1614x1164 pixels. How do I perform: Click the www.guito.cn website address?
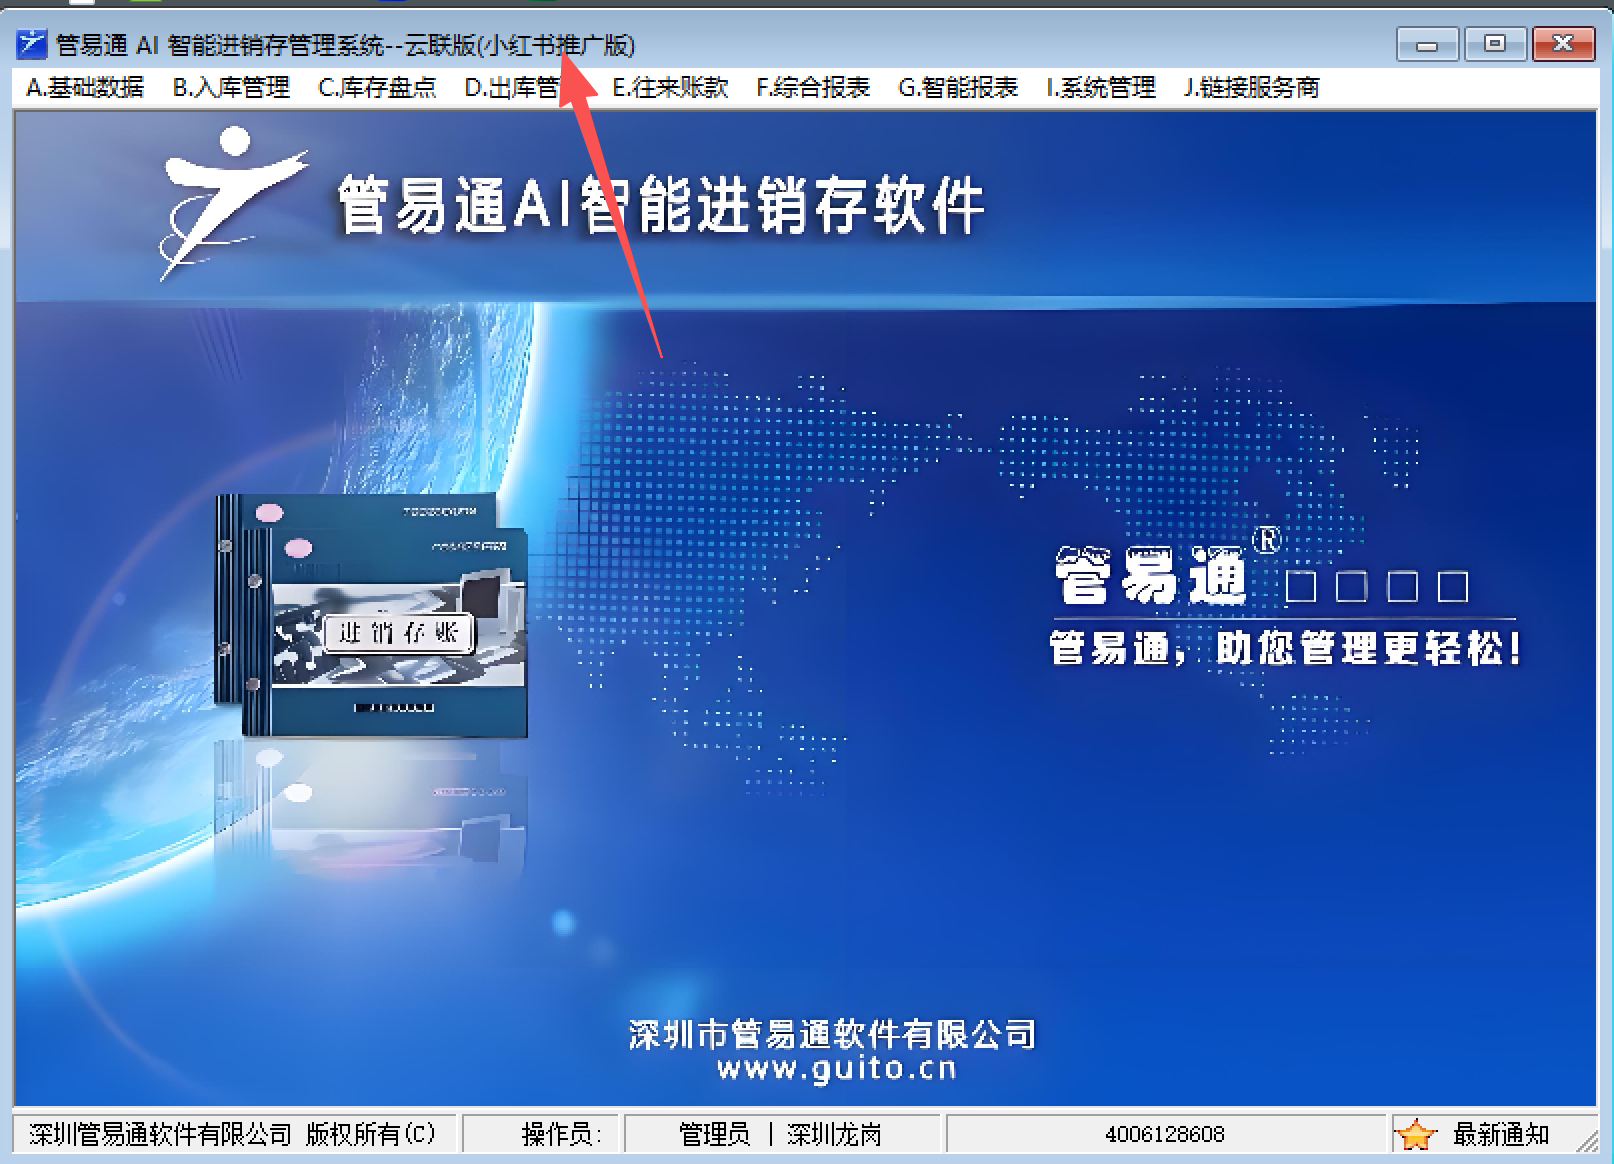(836, 1069)
